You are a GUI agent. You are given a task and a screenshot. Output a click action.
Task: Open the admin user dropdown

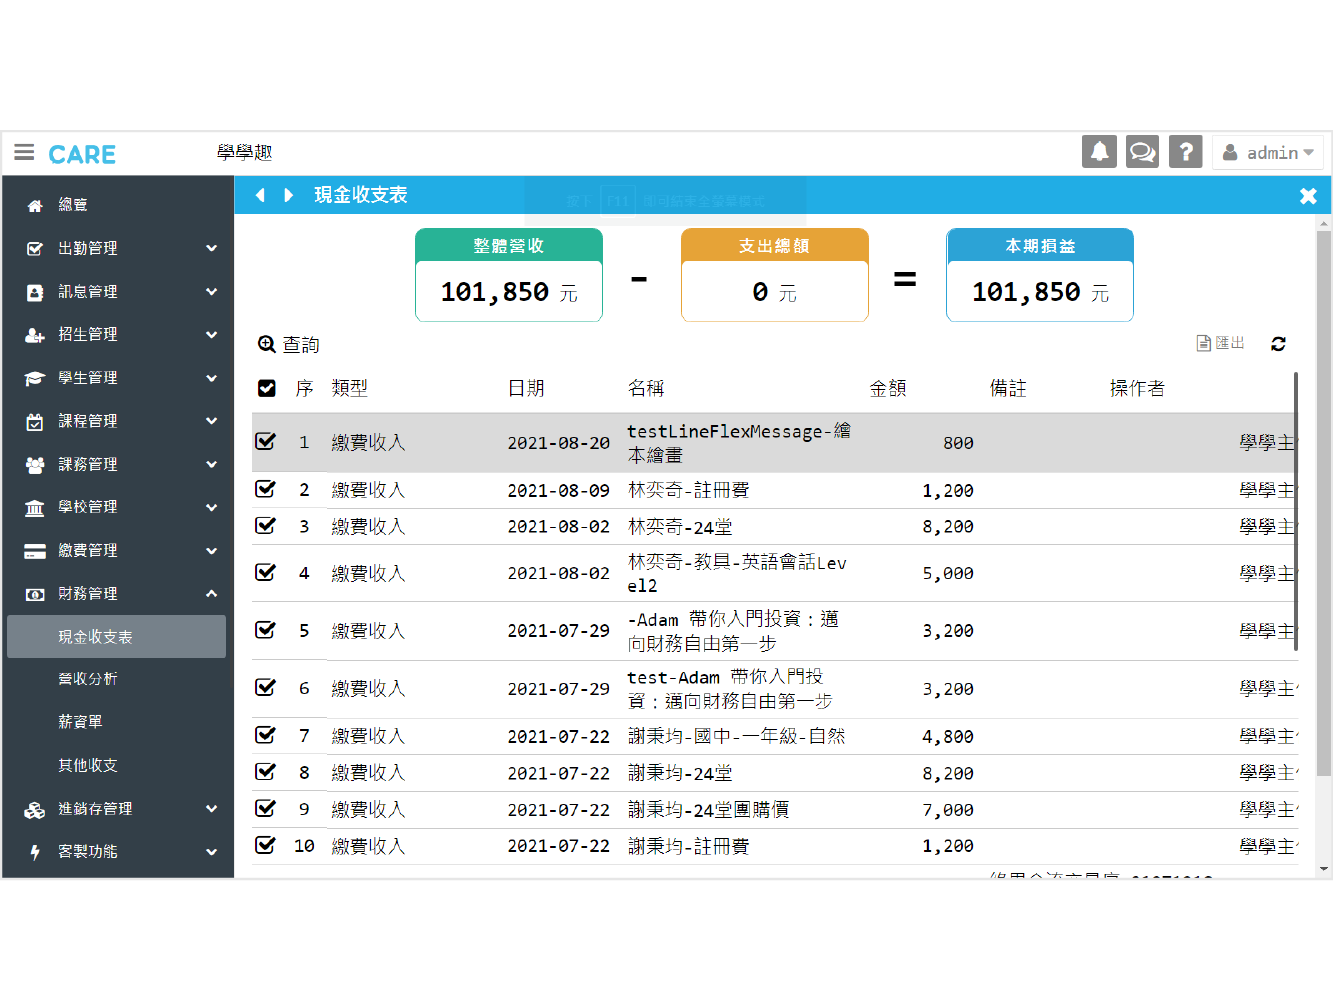pos(1268,153)
